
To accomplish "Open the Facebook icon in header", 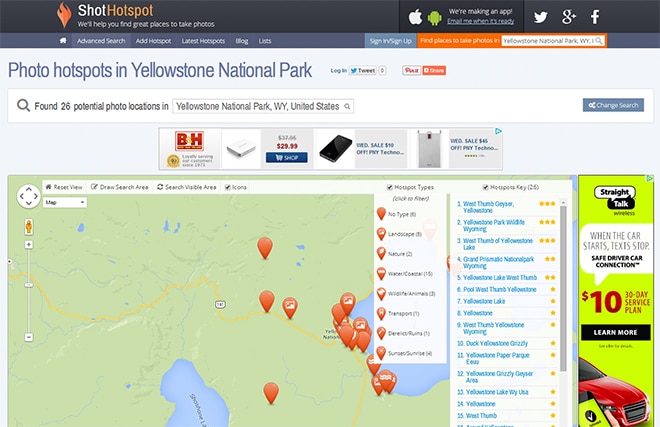I will (x=595, y=17).
